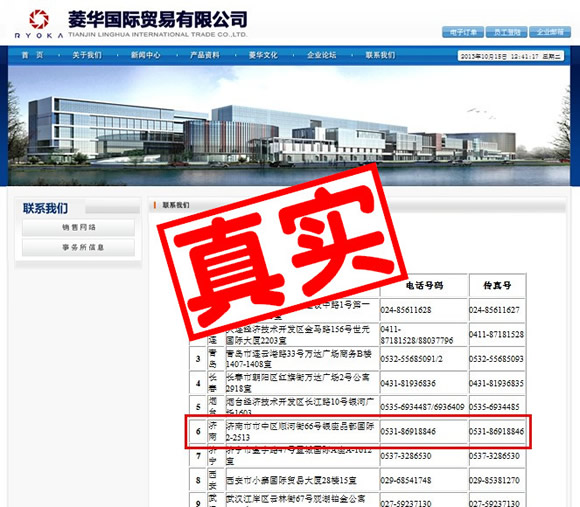Open the 员工登陆 login button

click(x=506, y=32)
